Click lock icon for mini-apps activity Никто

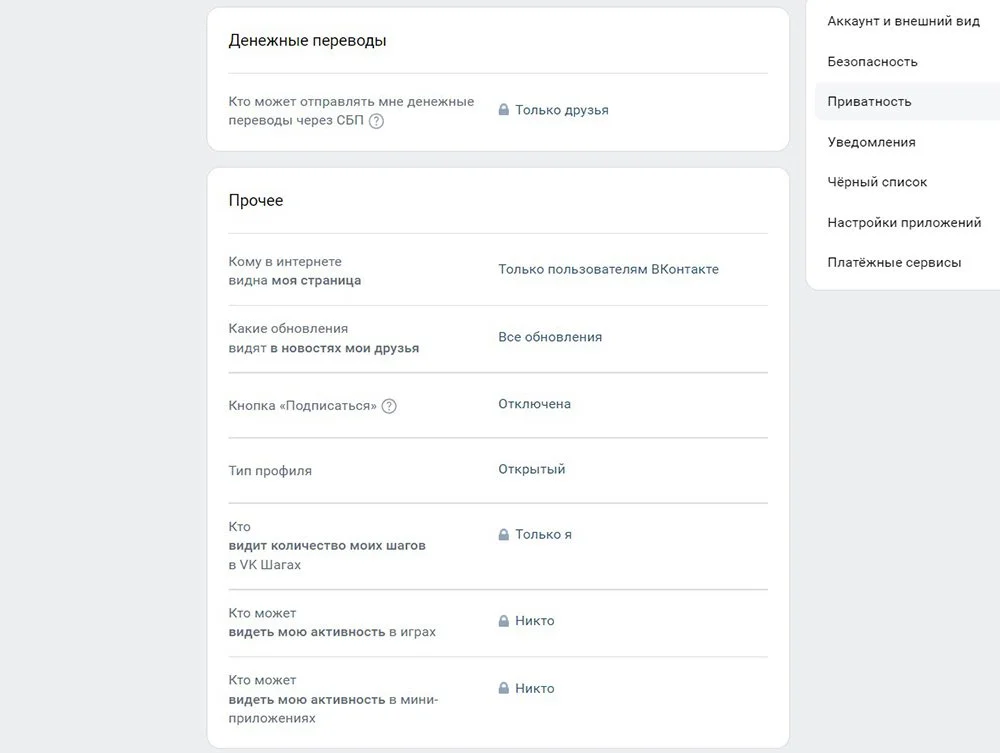[x=504, y=688]
